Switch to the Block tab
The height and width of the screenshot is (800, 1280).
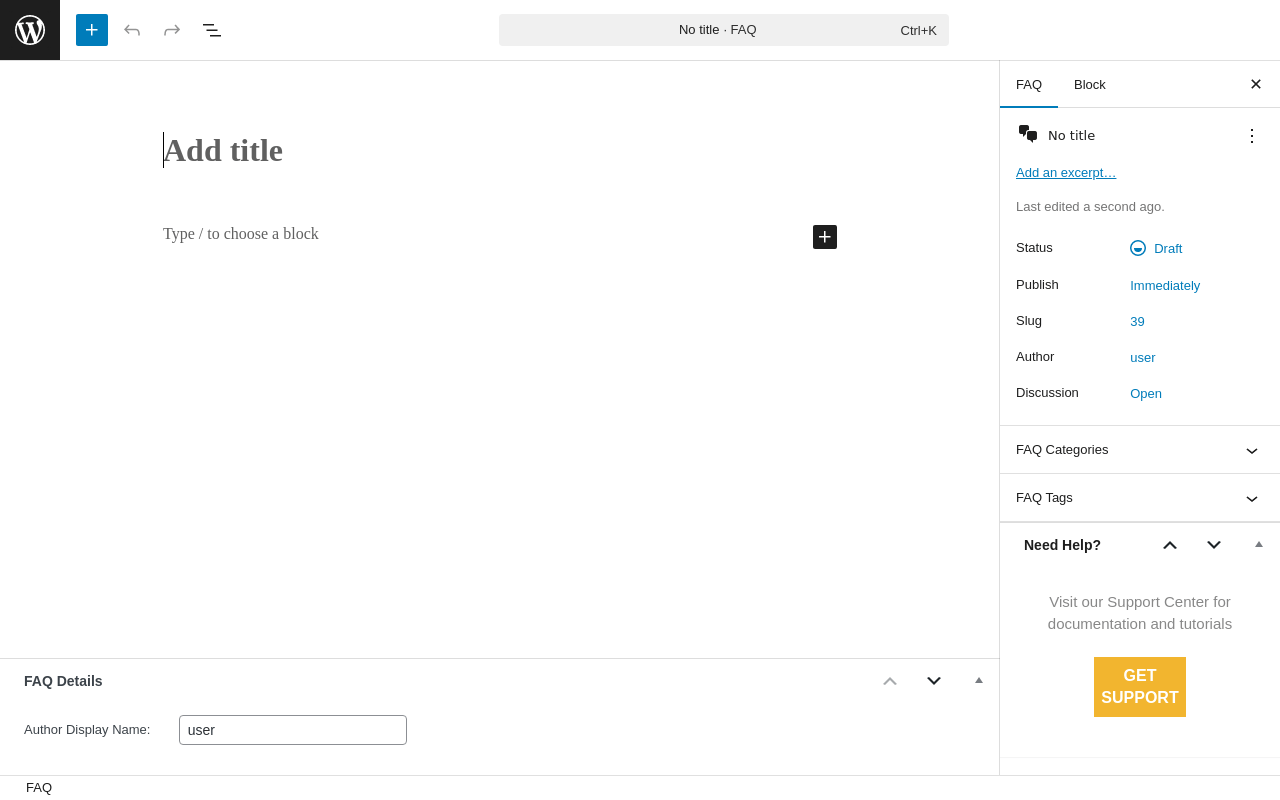[1090, 85]
